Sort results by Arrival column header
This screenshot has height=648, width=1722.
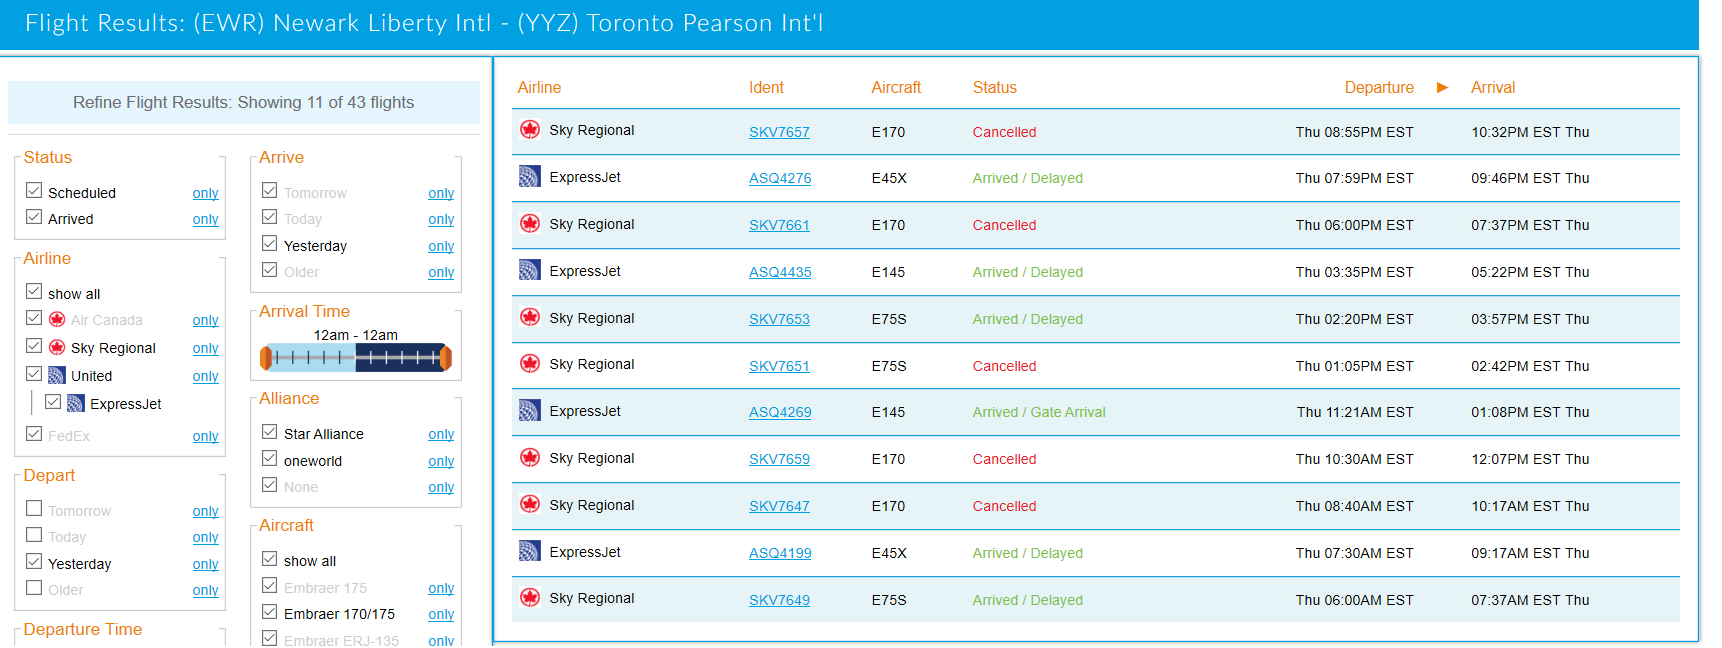point(1492,88)
